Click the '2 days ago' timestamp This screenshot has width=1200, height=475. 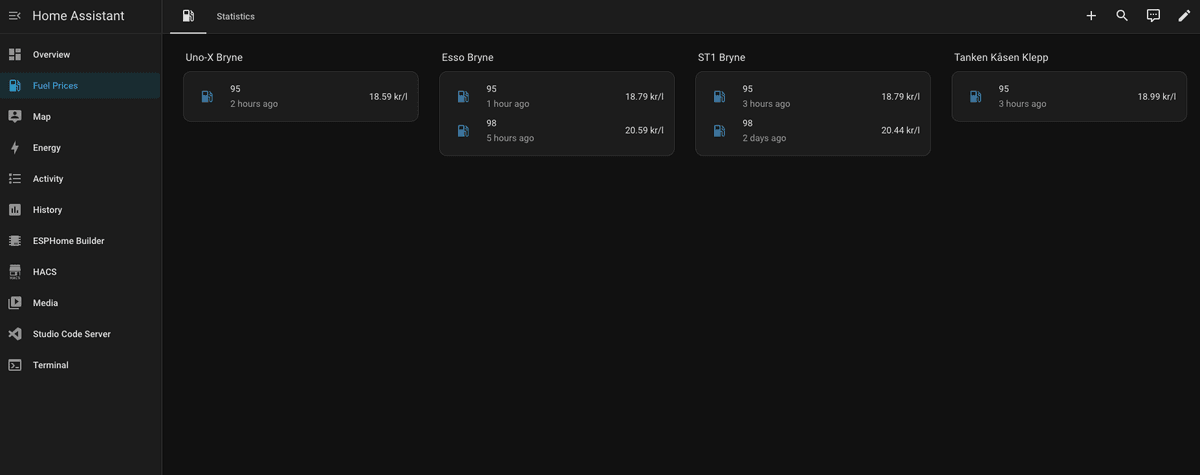tap(764, 138)
